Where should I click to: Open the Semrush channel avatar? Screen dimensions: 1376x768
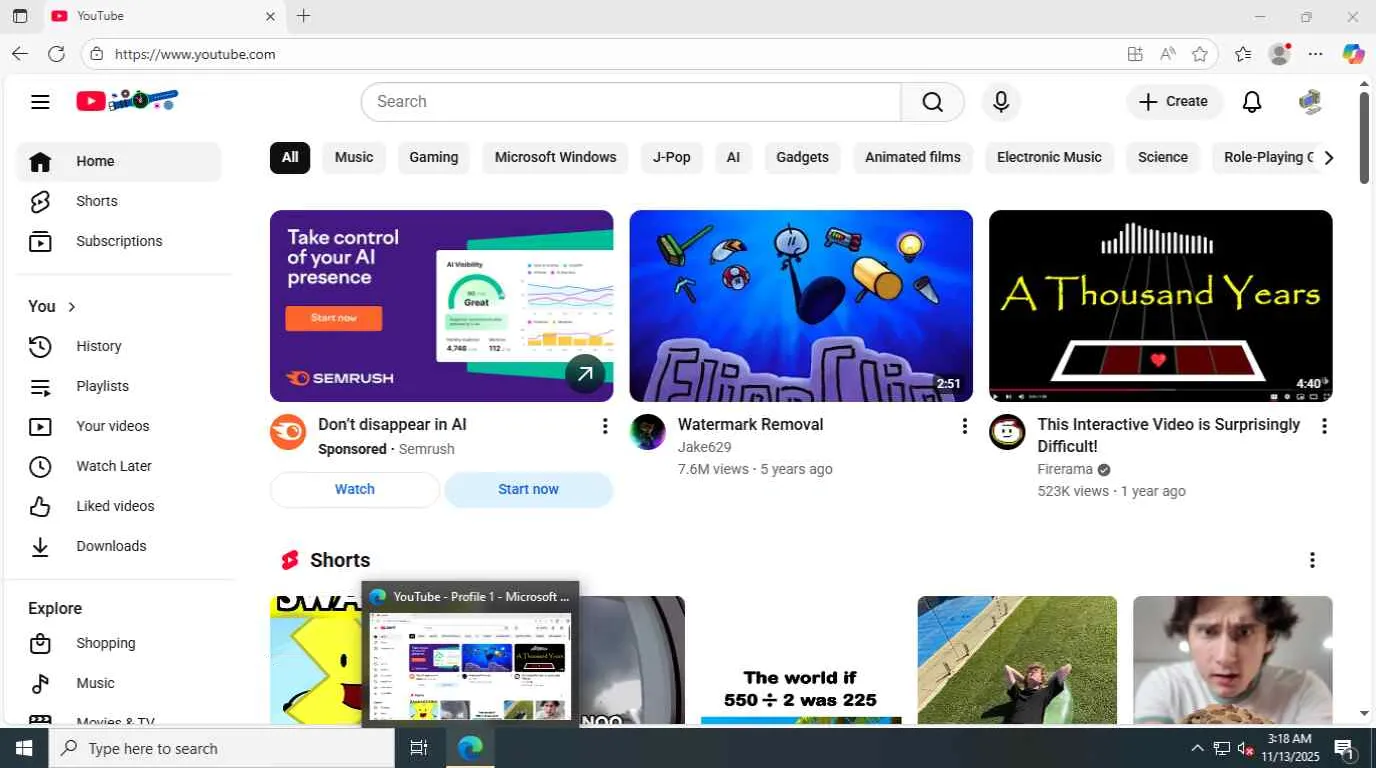click(x=288, y=432)
